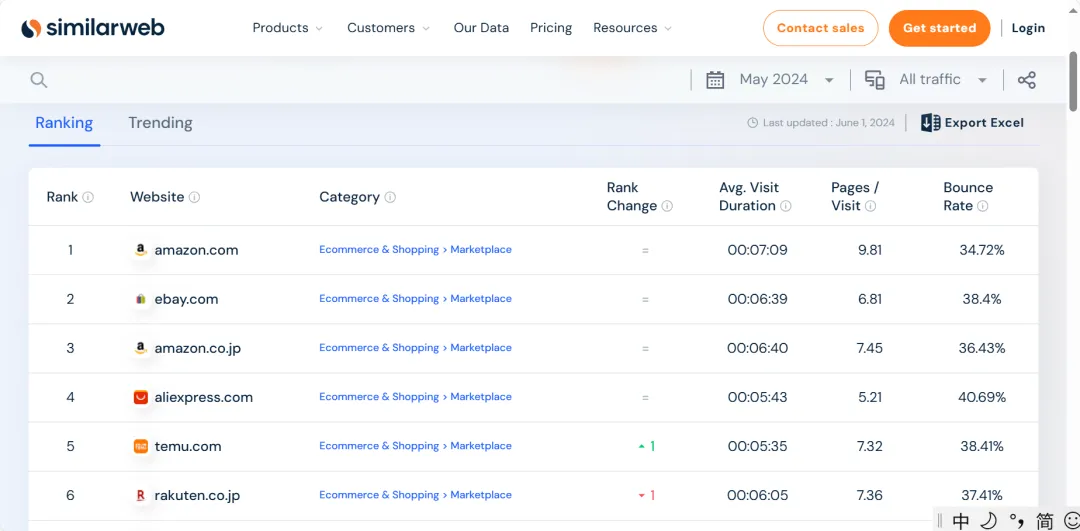This screenshot has width=1080, height=531.
Task: Click the 7.45 pages per visit cell
Action: click(869, 348)
